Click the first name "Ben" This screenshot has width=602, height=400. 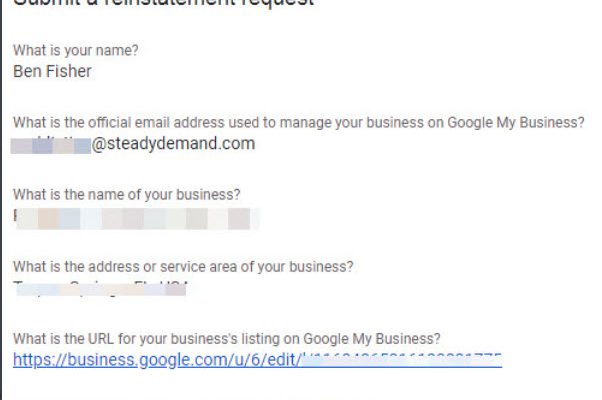pos(27,71)
